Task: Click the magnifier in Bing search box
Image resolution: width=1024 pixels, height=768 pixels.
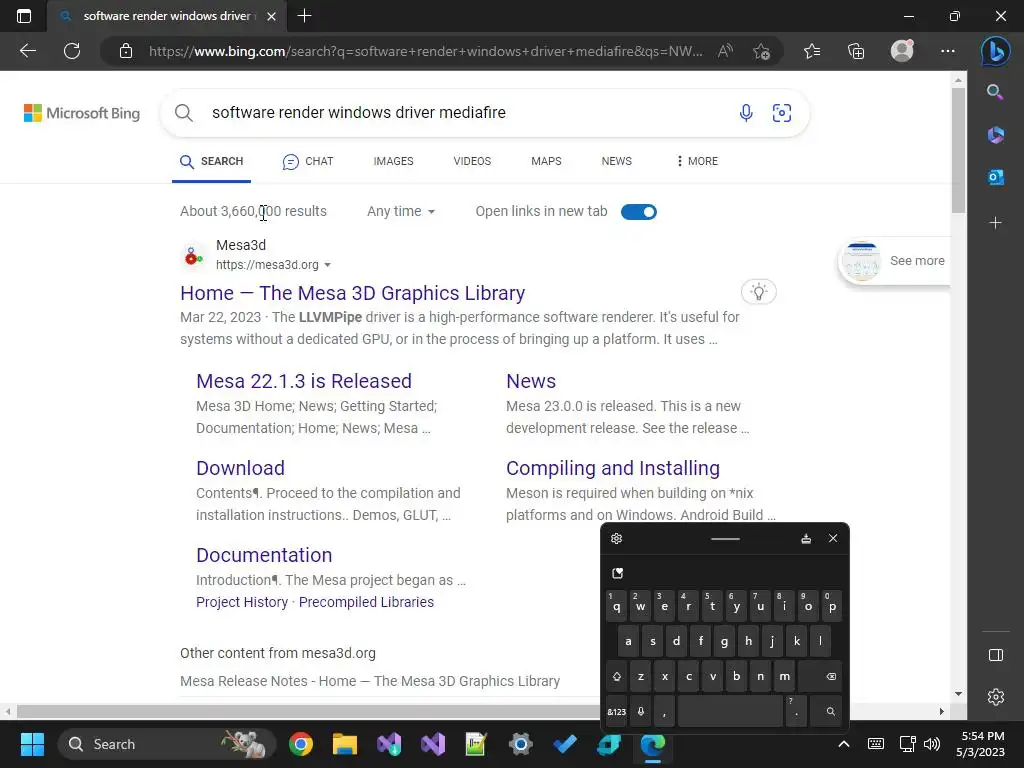Action: 184,113
